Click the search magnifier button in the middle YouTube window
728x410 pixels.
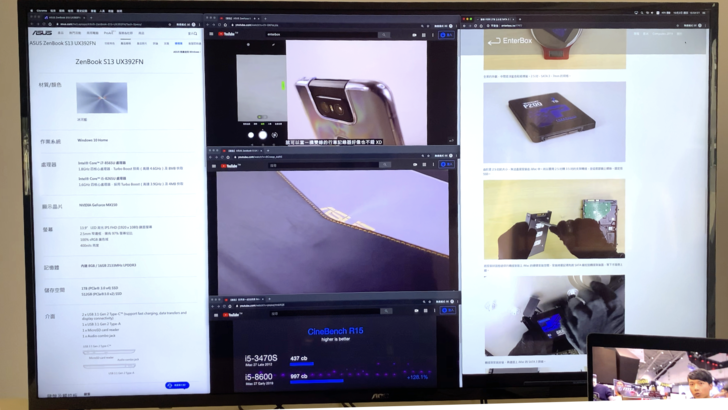tap(385, 165)
